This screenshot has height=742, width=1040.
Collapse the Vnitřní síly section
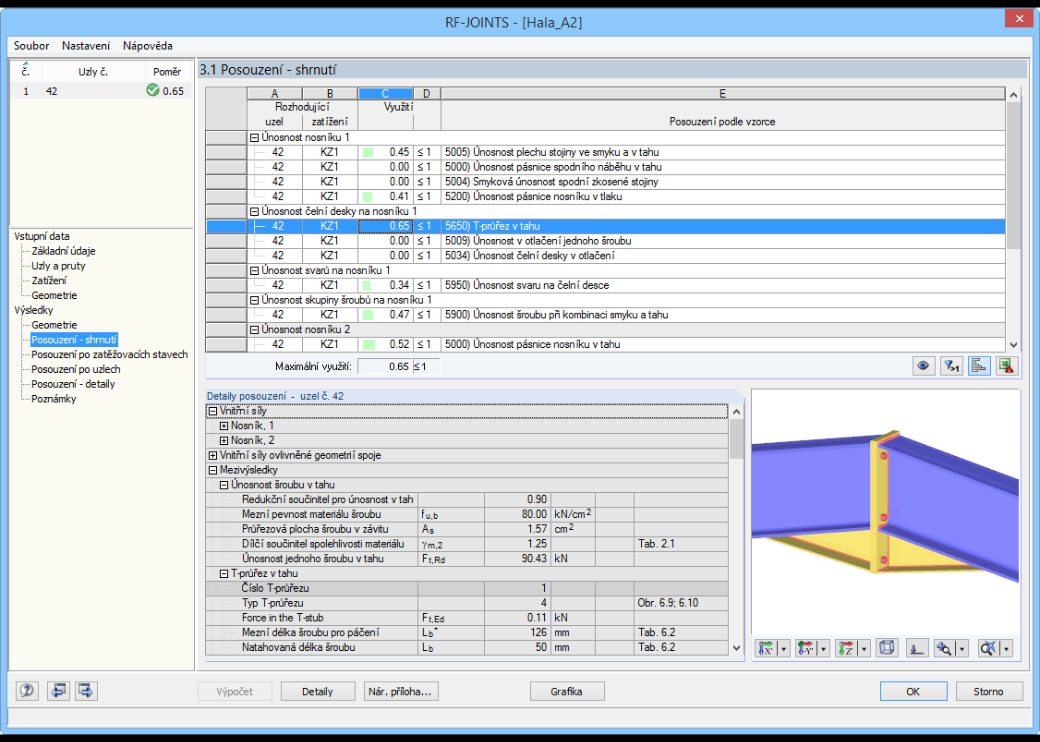tap(213, 411)
